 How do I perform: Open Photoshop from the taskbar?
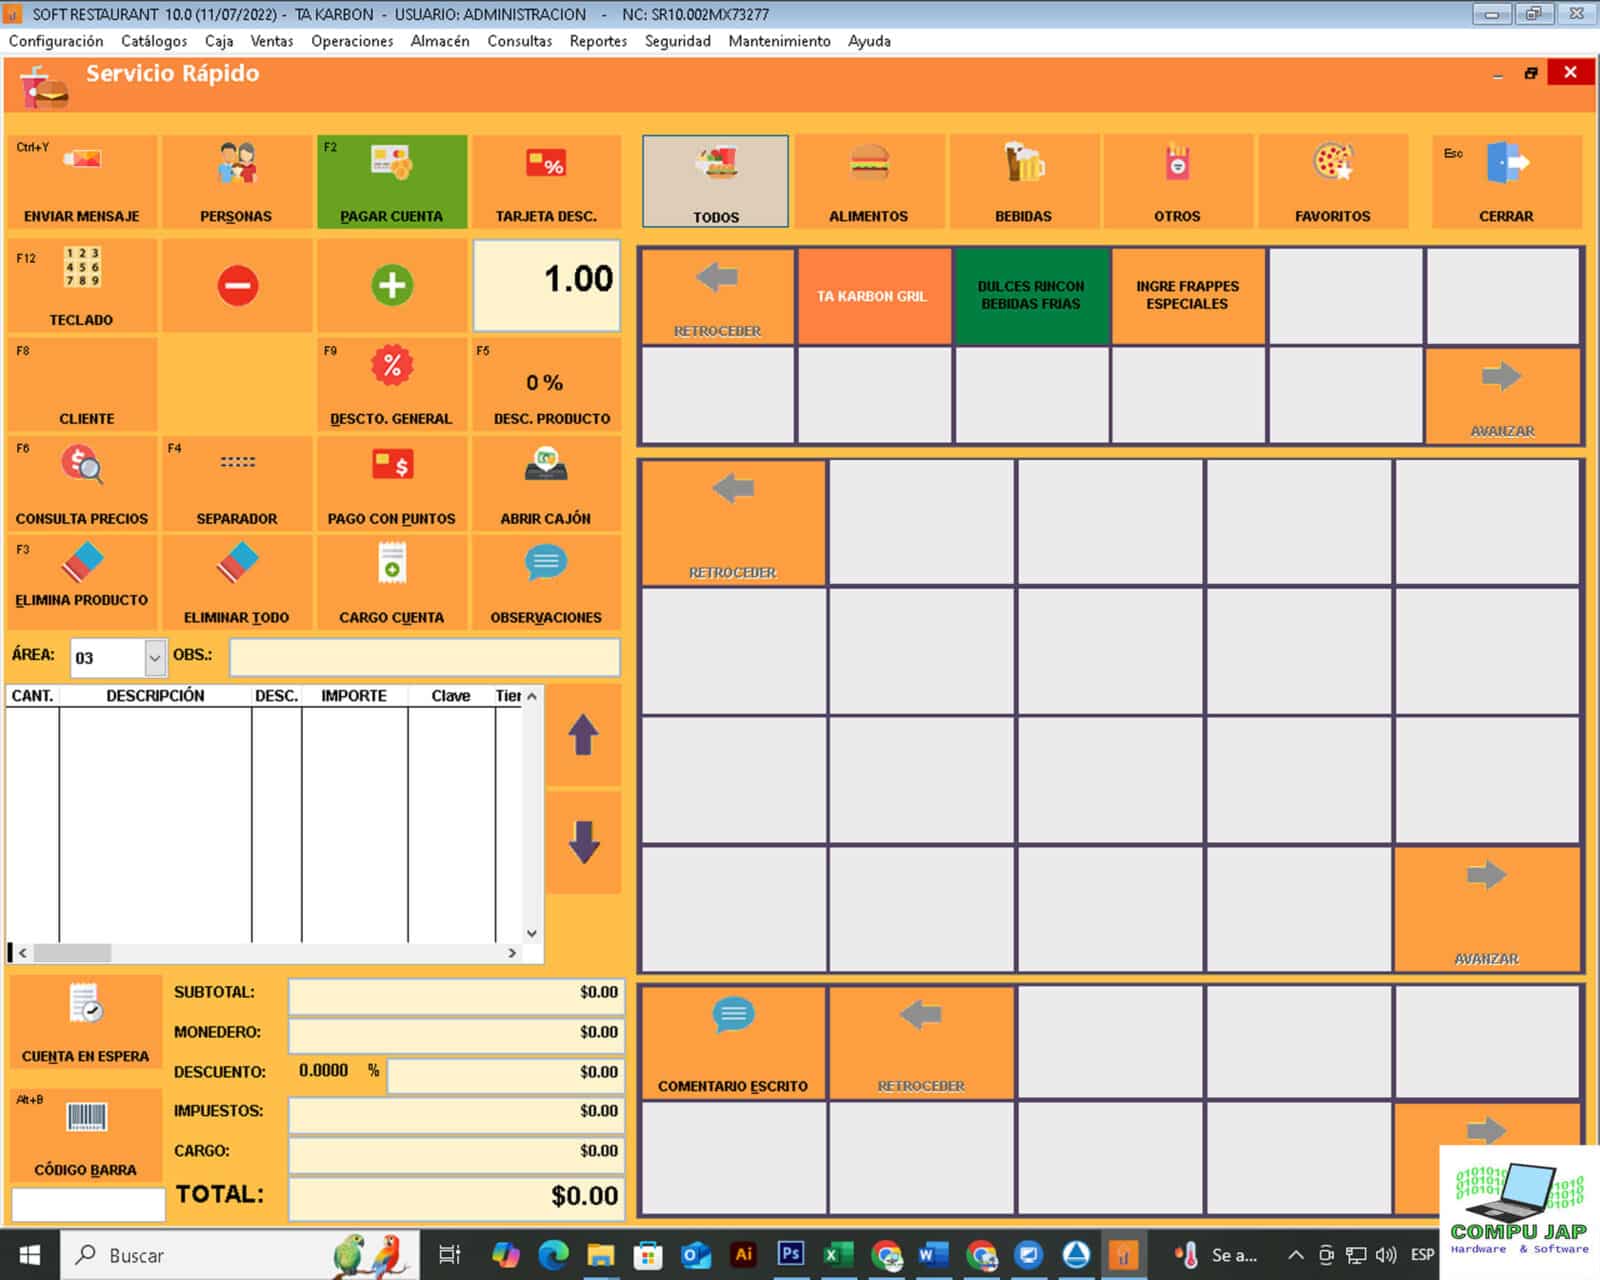pos(791,1254)
